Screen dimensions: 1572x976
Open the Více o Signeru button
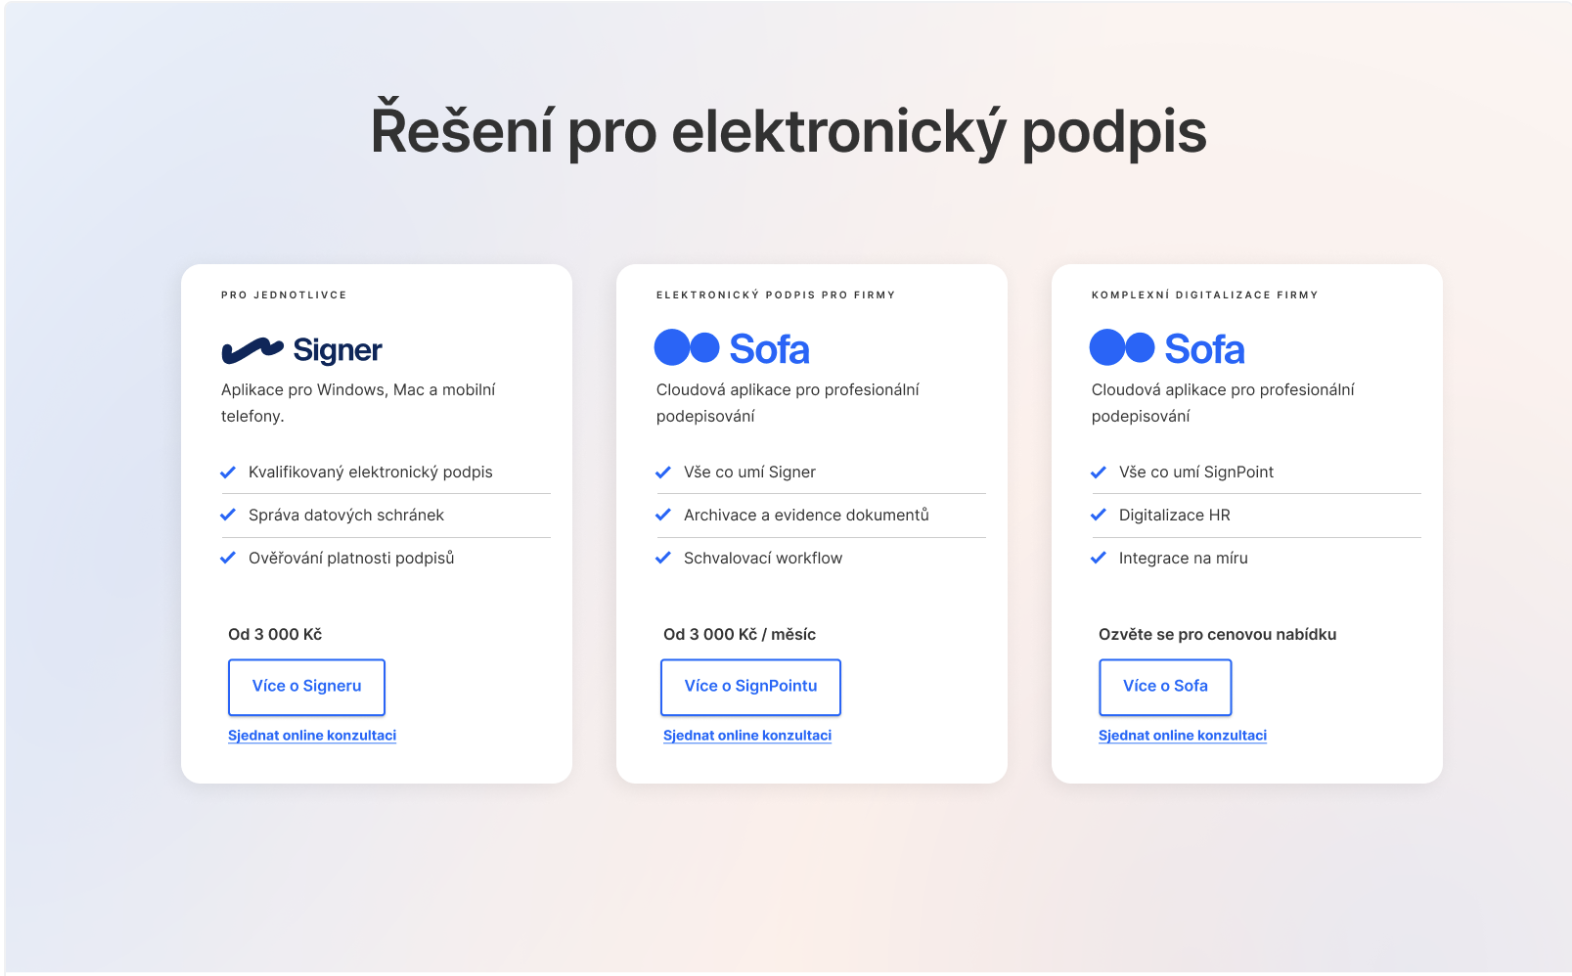click(306, 687)
